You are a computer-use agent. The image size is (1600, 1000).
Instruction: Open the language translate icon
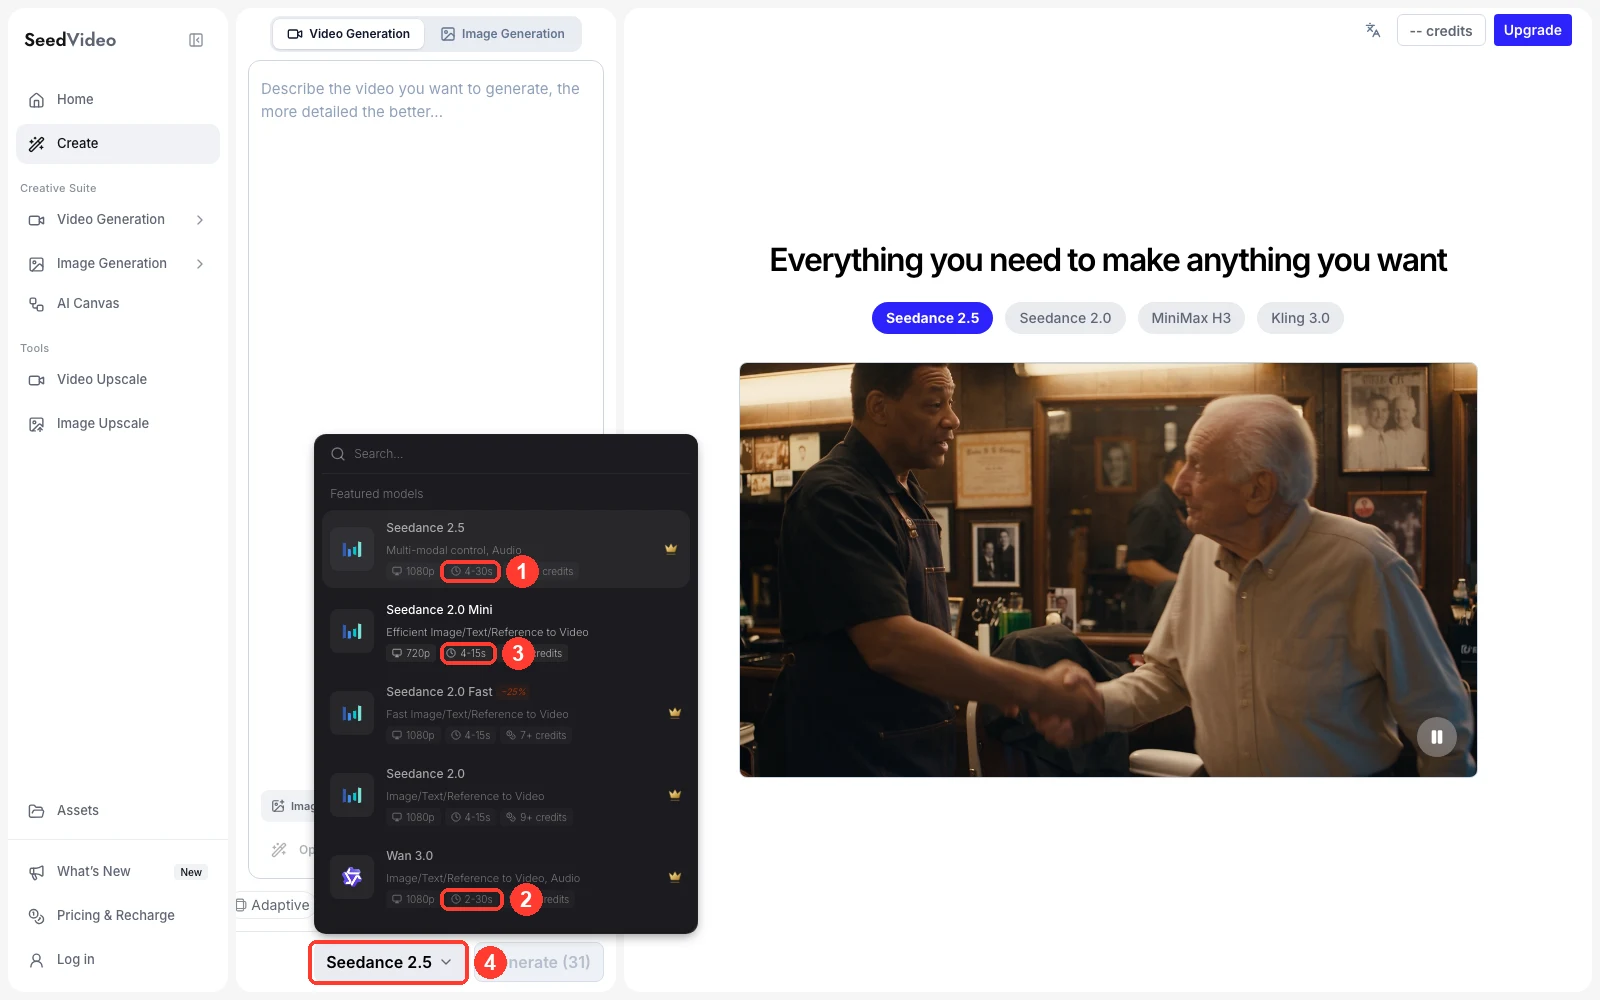click(1373, 30)
